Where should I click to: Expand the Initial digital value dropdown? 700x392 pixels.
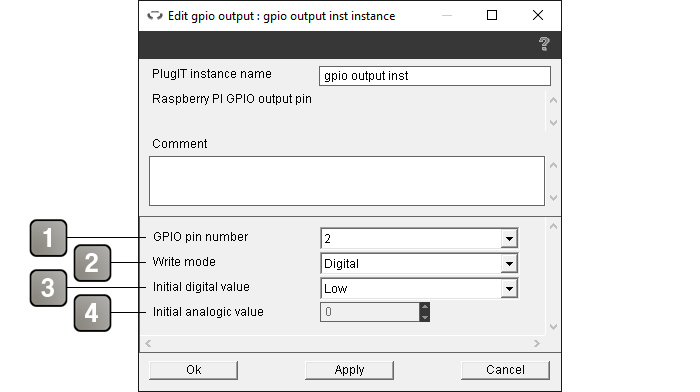coord(509,288)
